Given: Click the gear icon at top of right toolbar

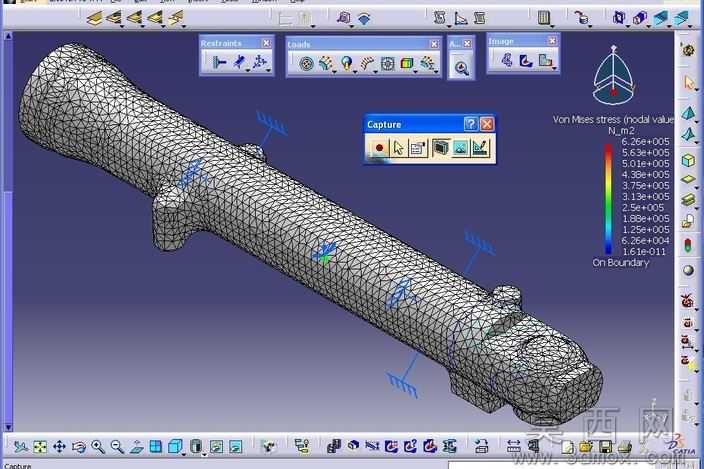Looking at the screenshot, I should [x=687, y=49].
